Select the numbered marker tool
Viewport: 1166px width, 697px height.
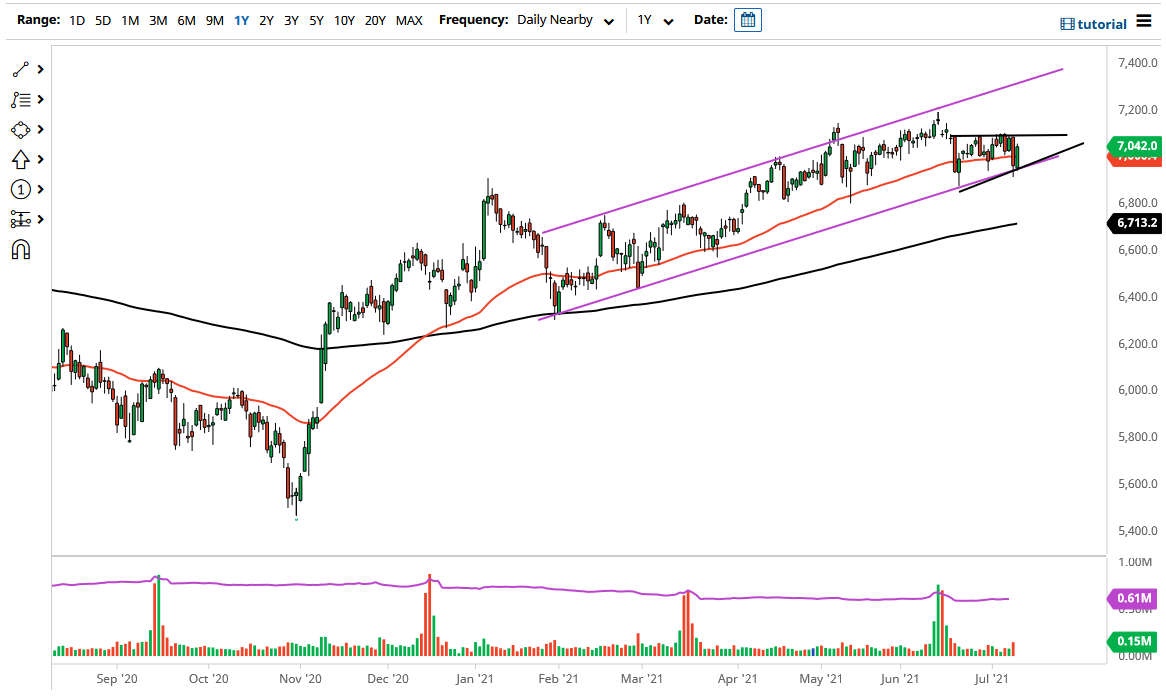tap(20, 189)
